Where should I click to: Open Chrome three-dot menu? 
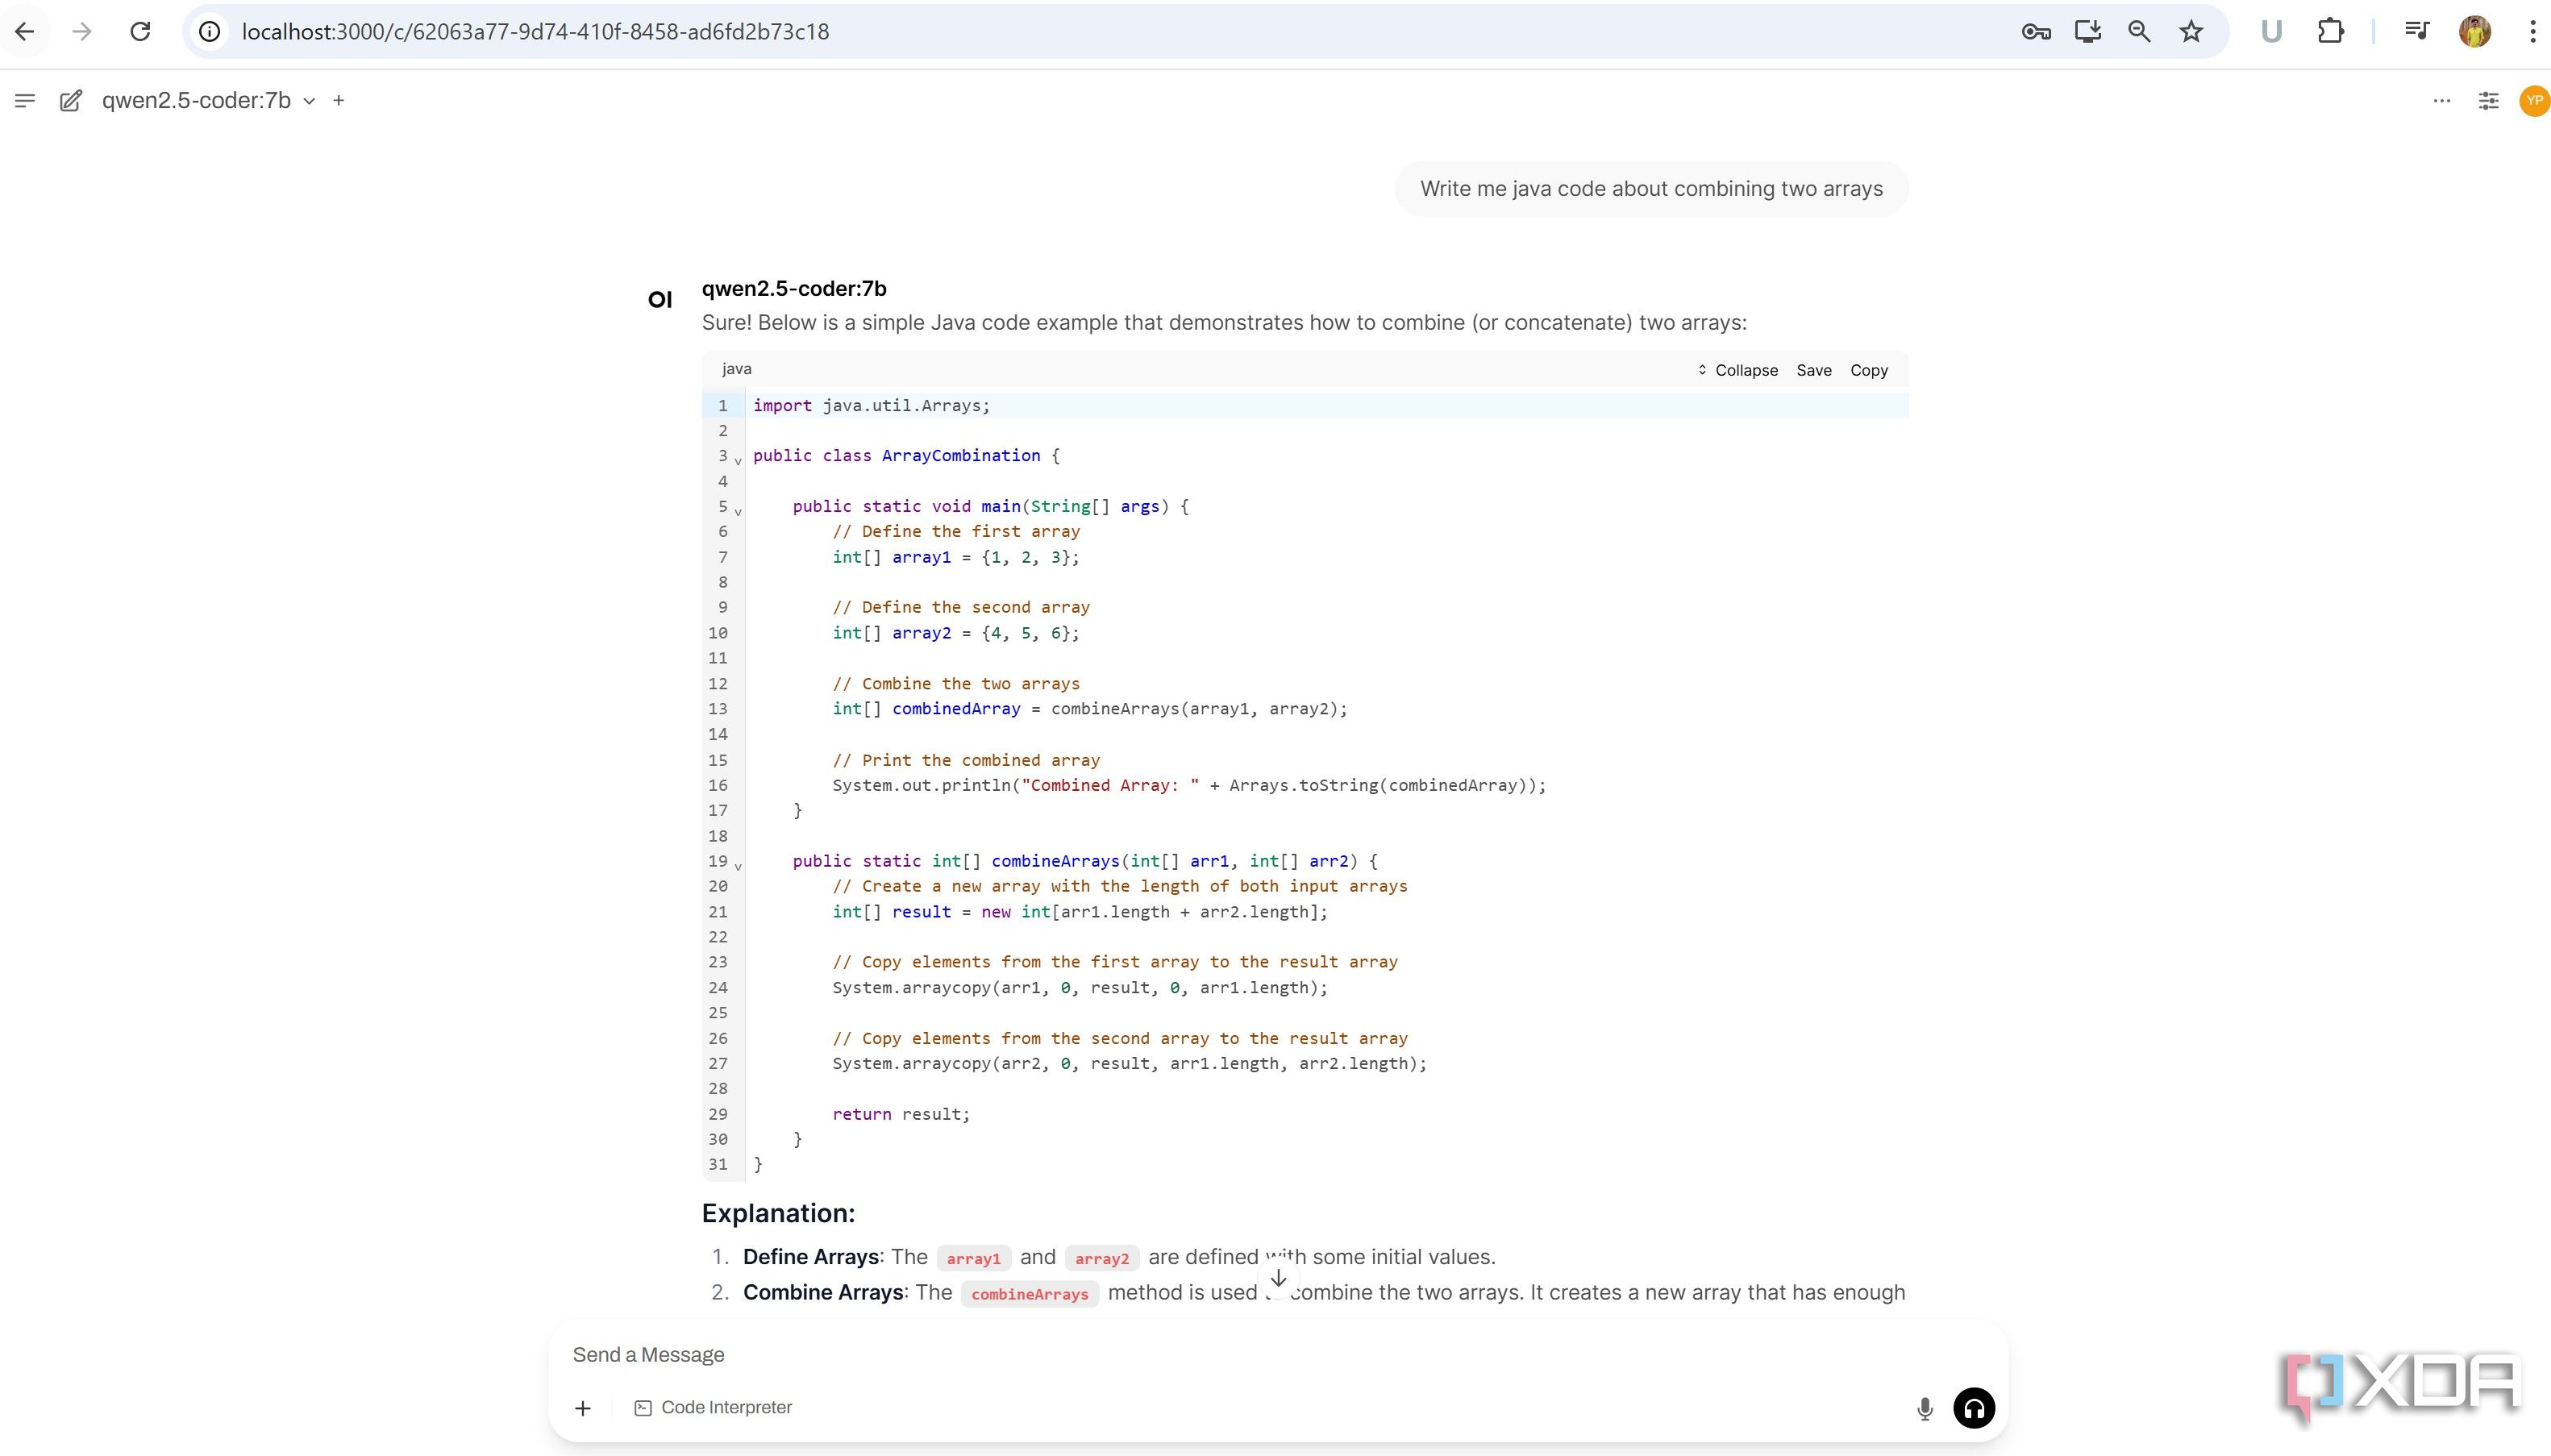pos(2533,32)
